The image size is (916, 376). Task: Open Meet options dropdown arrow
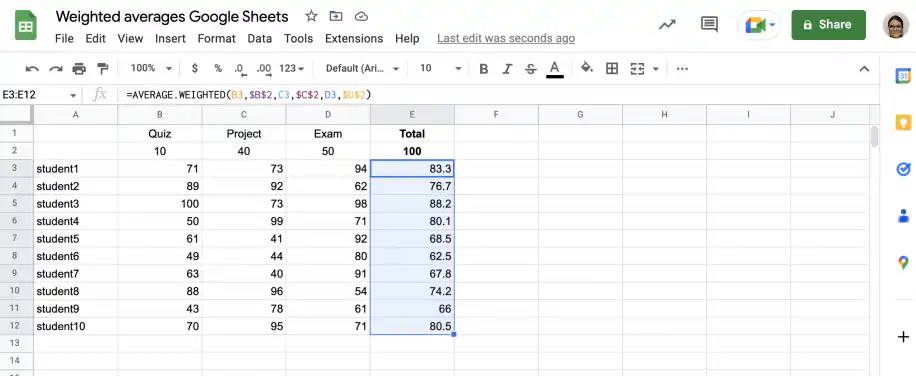coord(772,25)
